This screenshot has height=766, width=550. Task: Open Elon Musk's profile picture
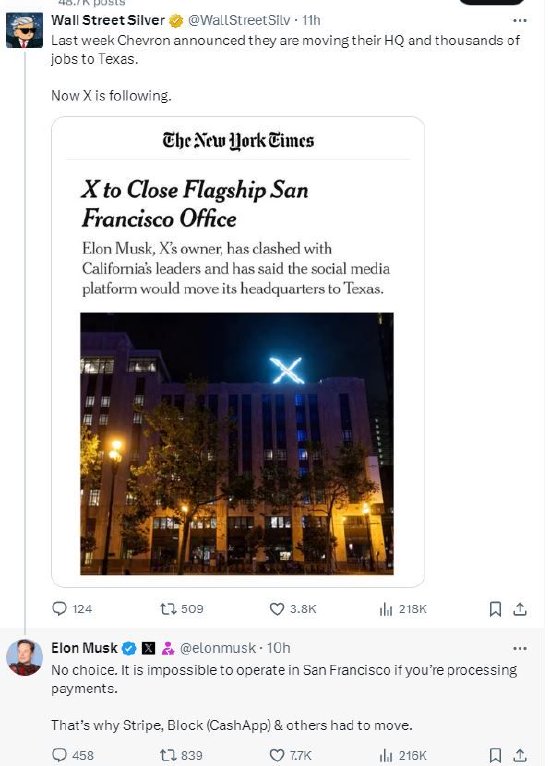pyautogui.click(x=24, y=657)
